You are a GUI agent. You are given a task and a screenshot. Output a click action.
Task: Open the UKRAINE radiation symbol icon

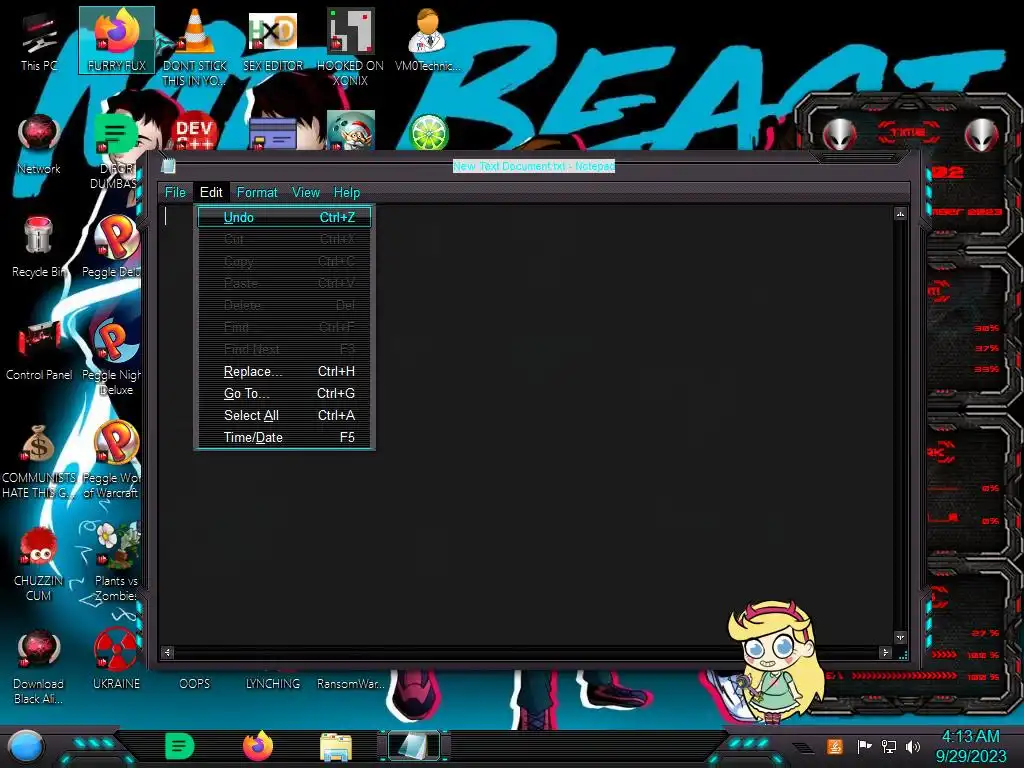point(116,660)
